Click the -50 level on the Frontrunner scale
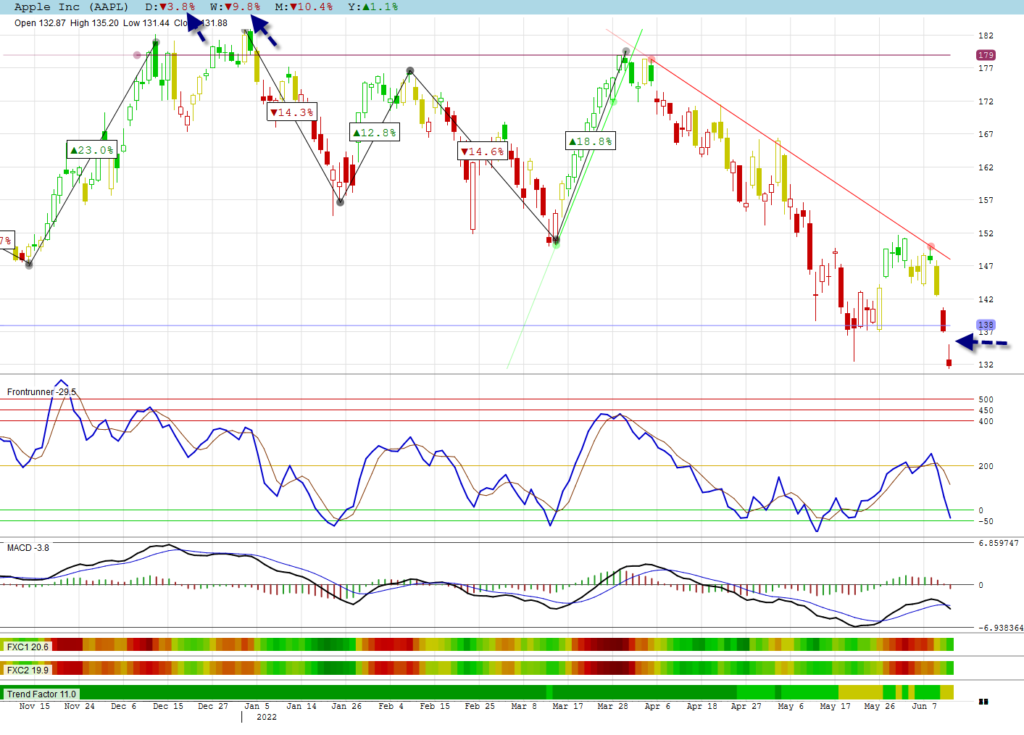This screenshot has width=1024, height=735. click(x=985, y=521)
